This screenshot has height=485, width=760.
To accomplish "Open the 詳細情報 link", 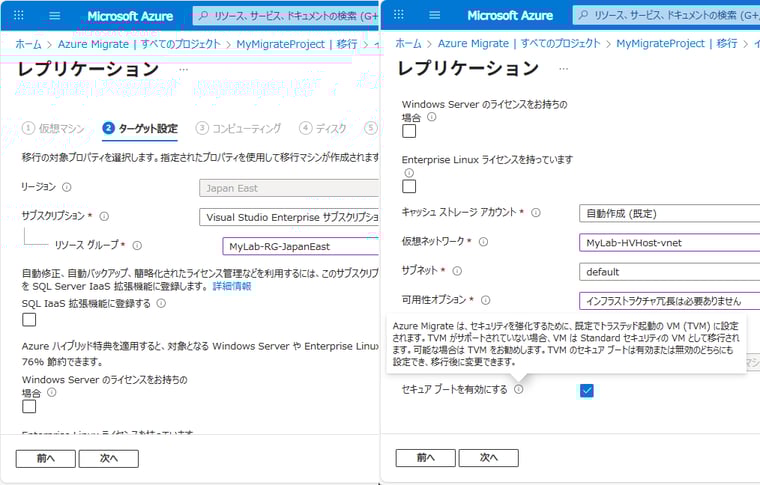I will (232, 286).
